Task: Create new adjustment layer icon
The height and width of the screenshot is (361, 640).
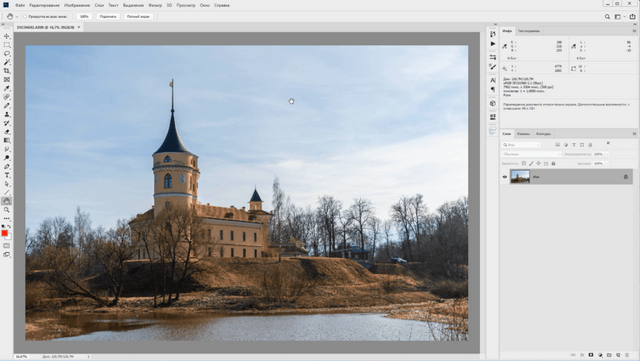Action: pos(600,355)
